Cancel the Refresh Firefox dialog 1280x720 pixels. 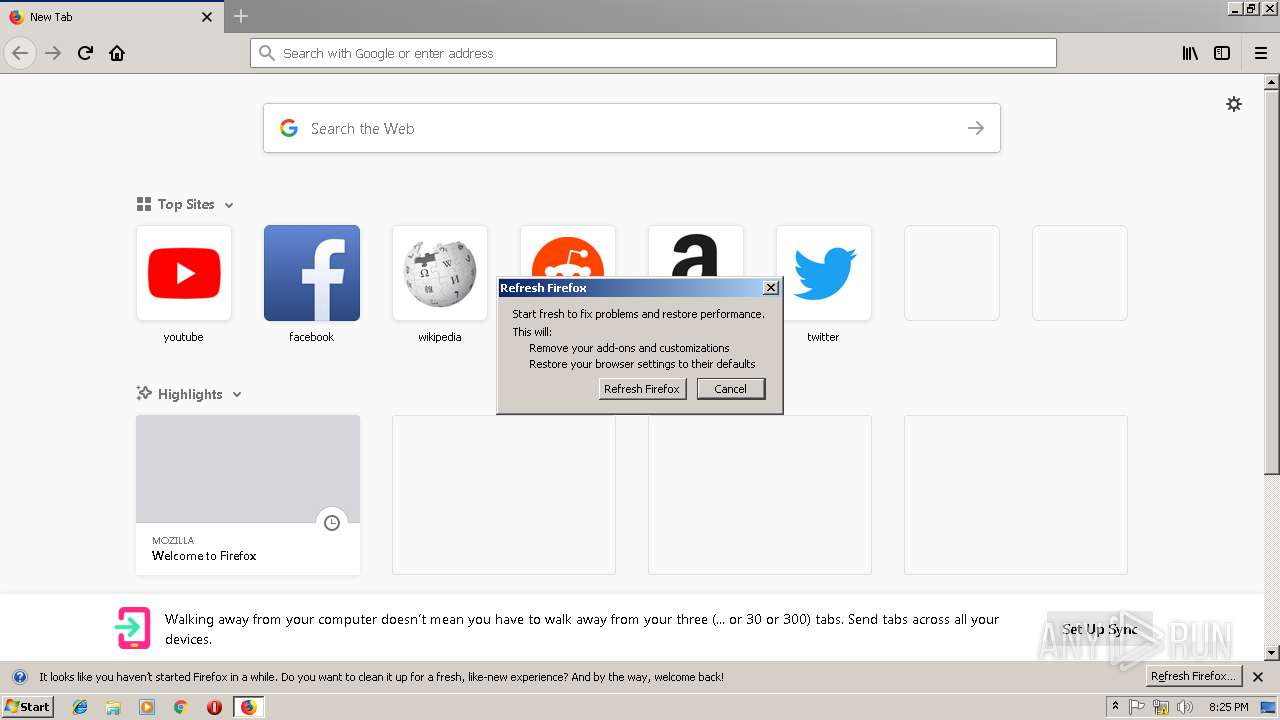731,389
